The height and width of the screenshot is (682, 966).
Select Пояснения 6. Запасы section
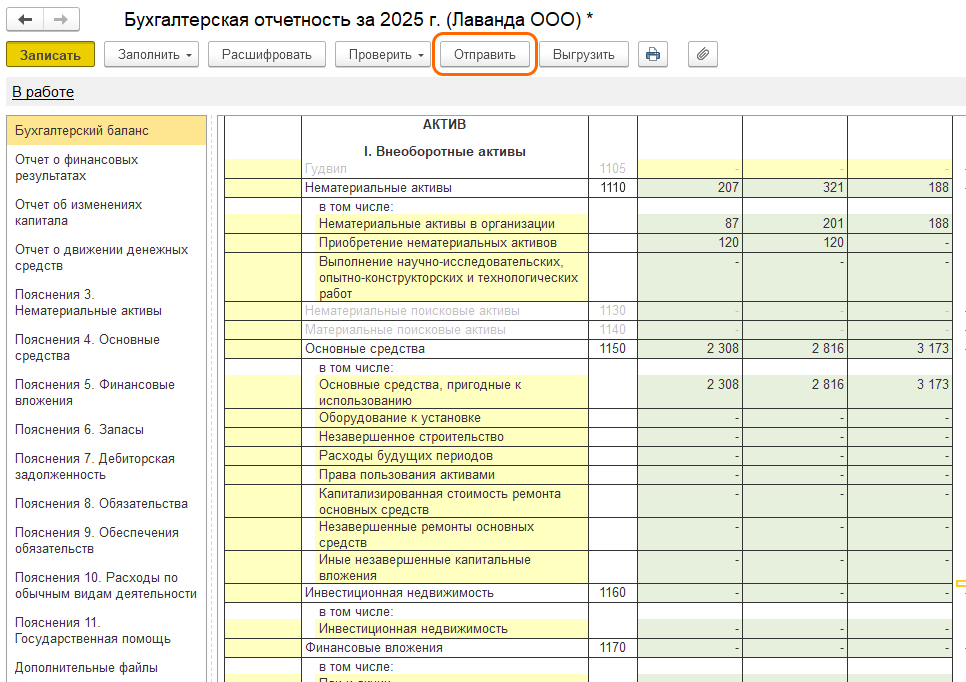tap(79, 430)
